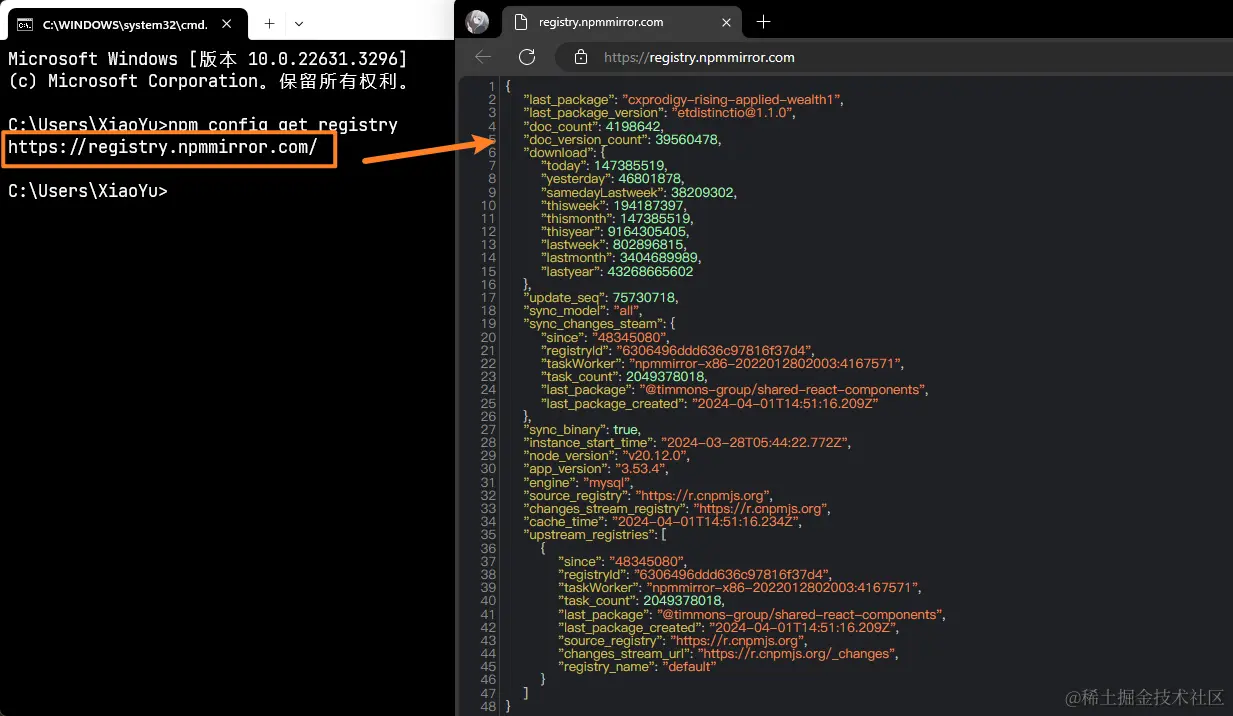Click the site lock info icon
The image size is (1233, 716).
pos(580,57)
